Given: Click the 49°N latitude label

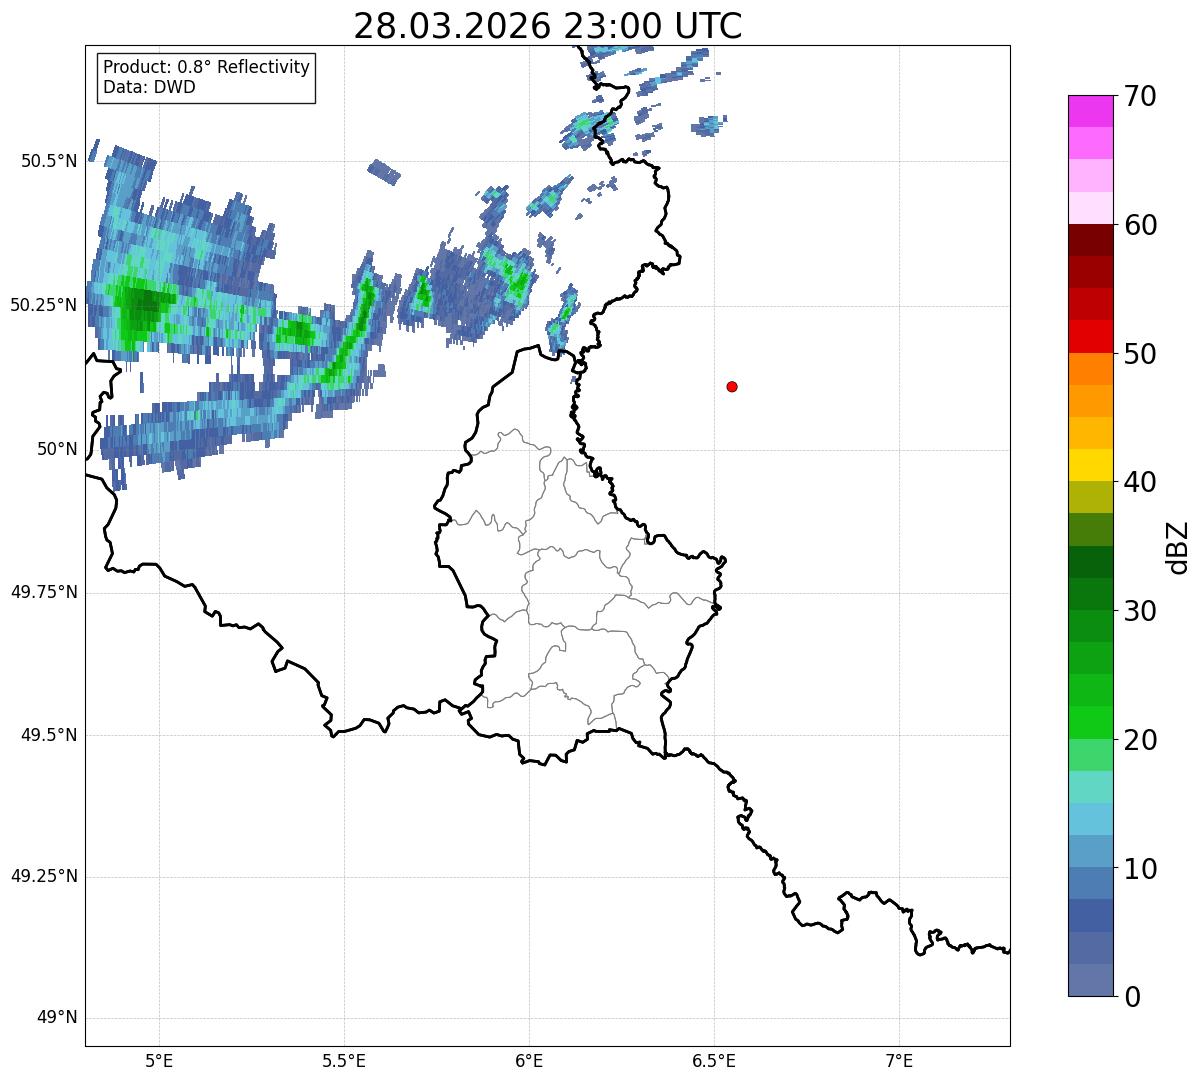Looking at the screenshot, I should pos(57,1018).
